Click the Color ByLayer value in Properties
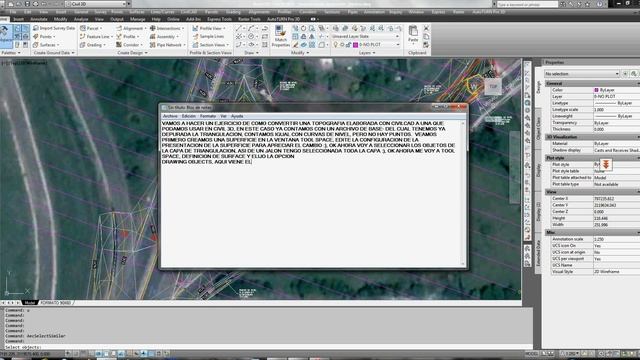Screen dimensions: 640x360 [616, 90]
